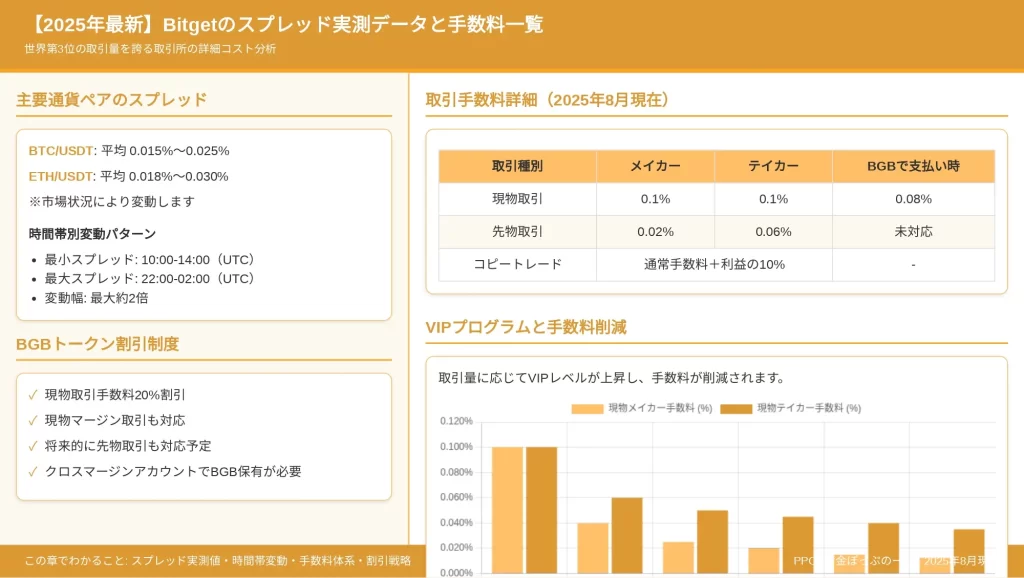Click the 現物メイカー手数料 legend color swatch
The width and height of the screenshot is (1024, 578).
coord(587,408)
